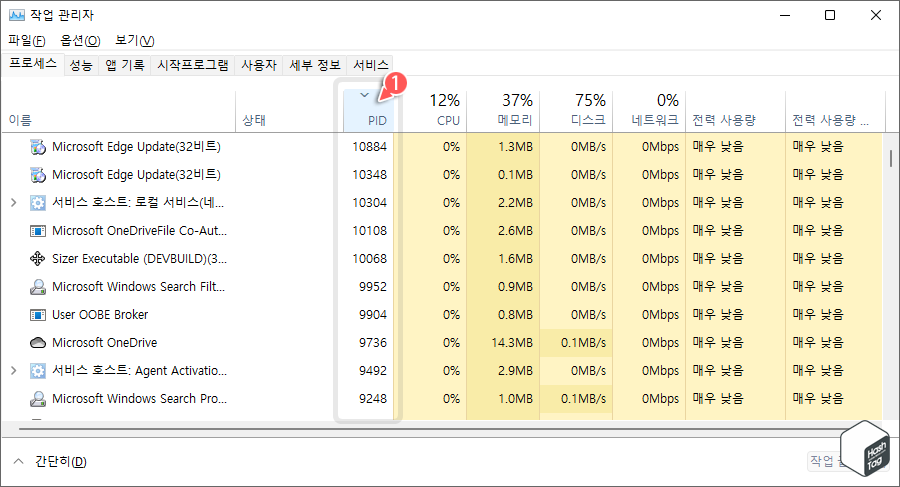The image size is (900, 487).
Task: Click 2.2MB memory cell of 로컬 서비스
Action: (x=503, y=203)
